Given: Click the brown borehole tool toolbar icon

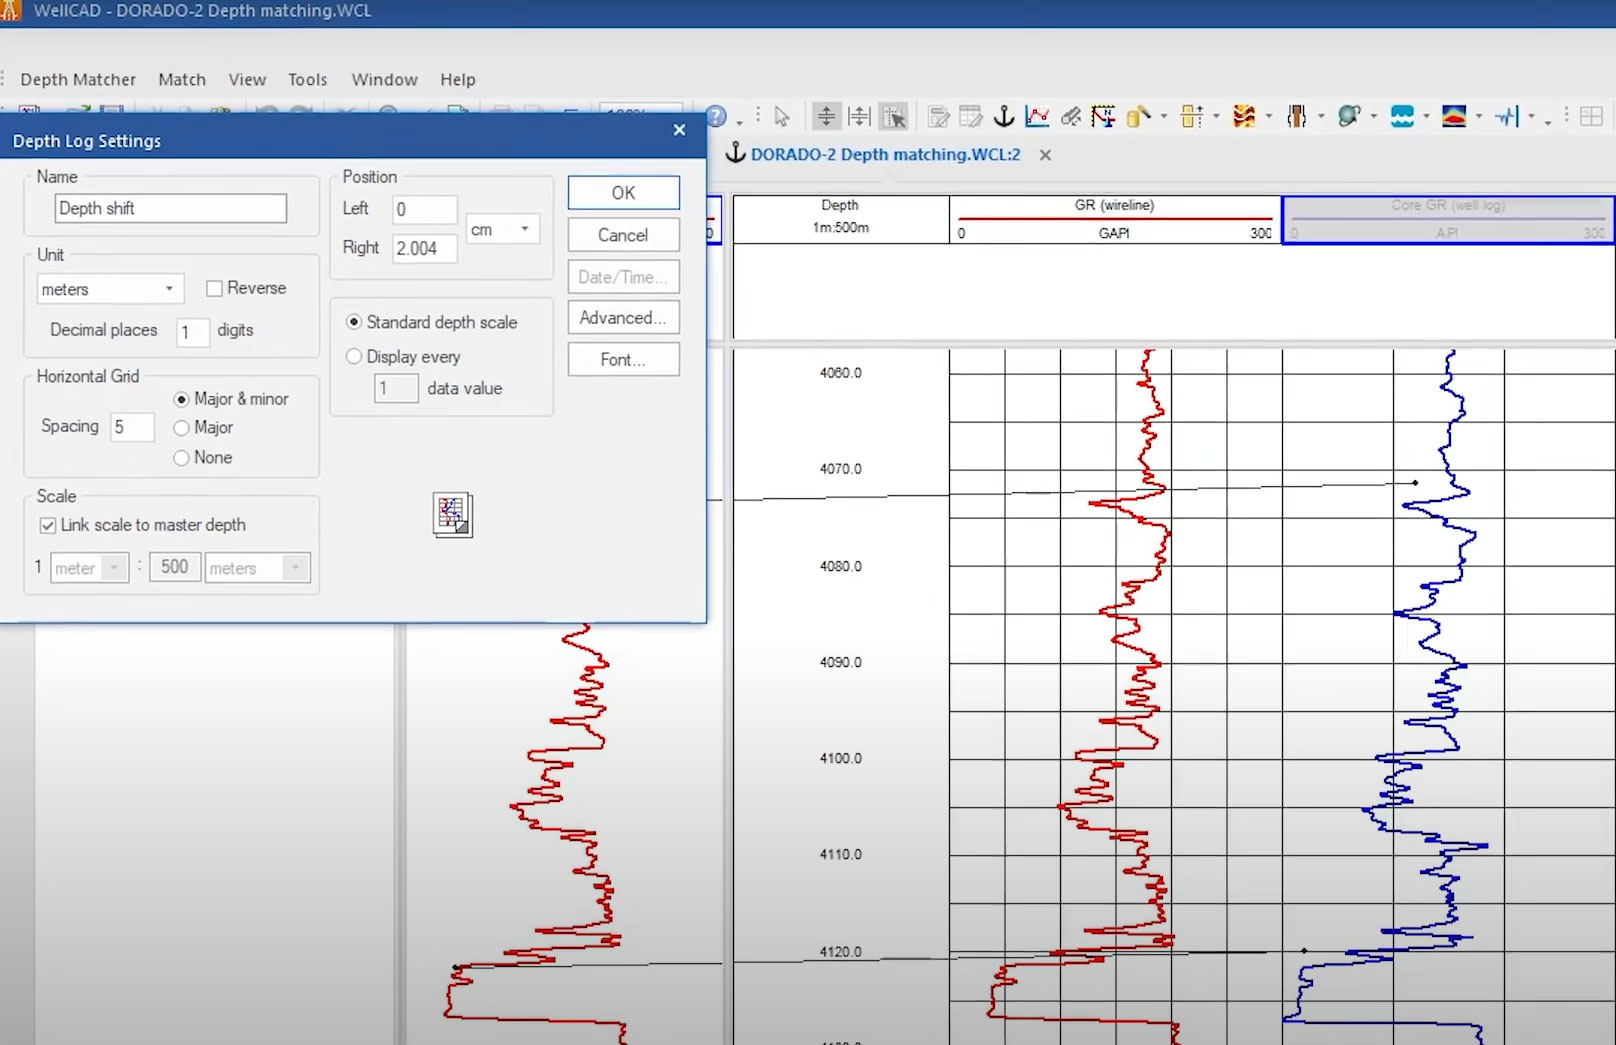Looking at the screenshot, I should point(1297,117).
